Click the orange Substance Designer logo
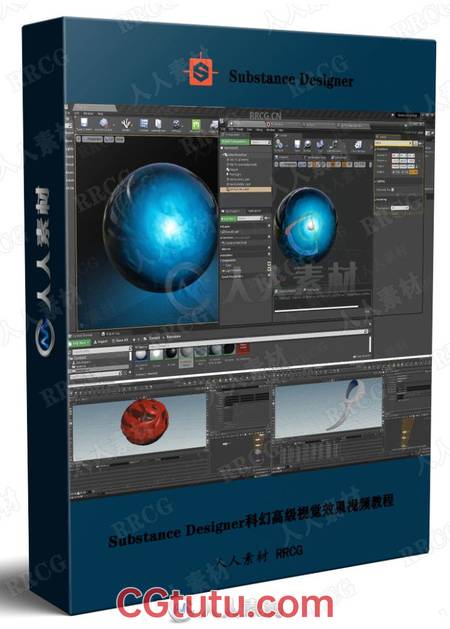This screenshot has height=629, width=450. [201, 71]
